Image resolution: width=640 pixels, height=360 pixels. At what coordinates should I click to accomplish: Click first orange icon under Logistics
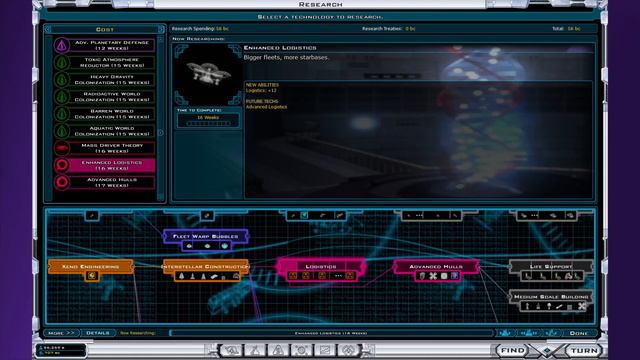[293, 276]
